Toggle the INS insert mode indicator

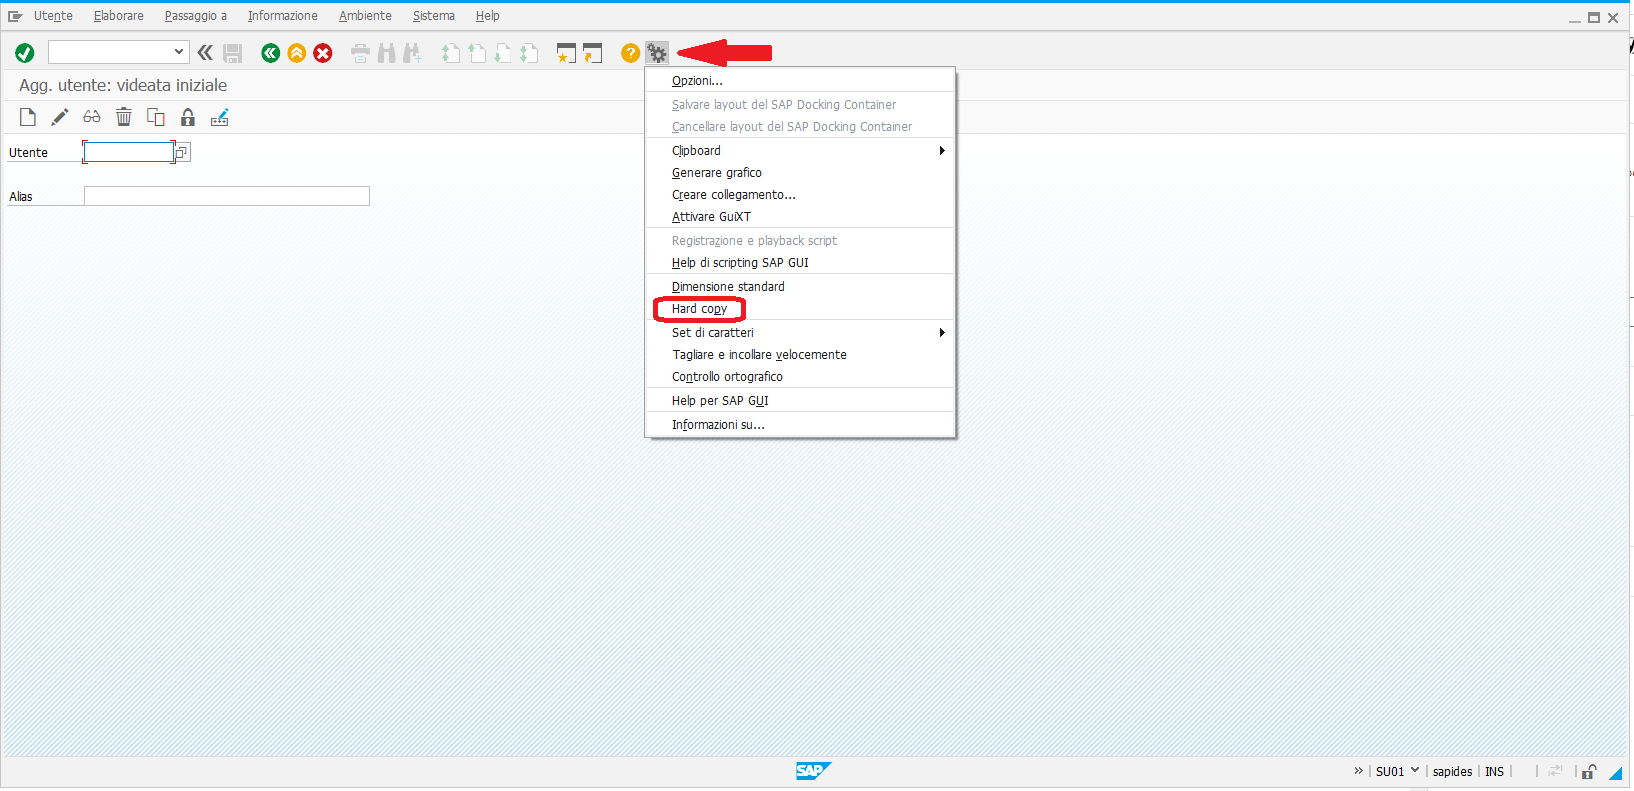pos(1494,772)
